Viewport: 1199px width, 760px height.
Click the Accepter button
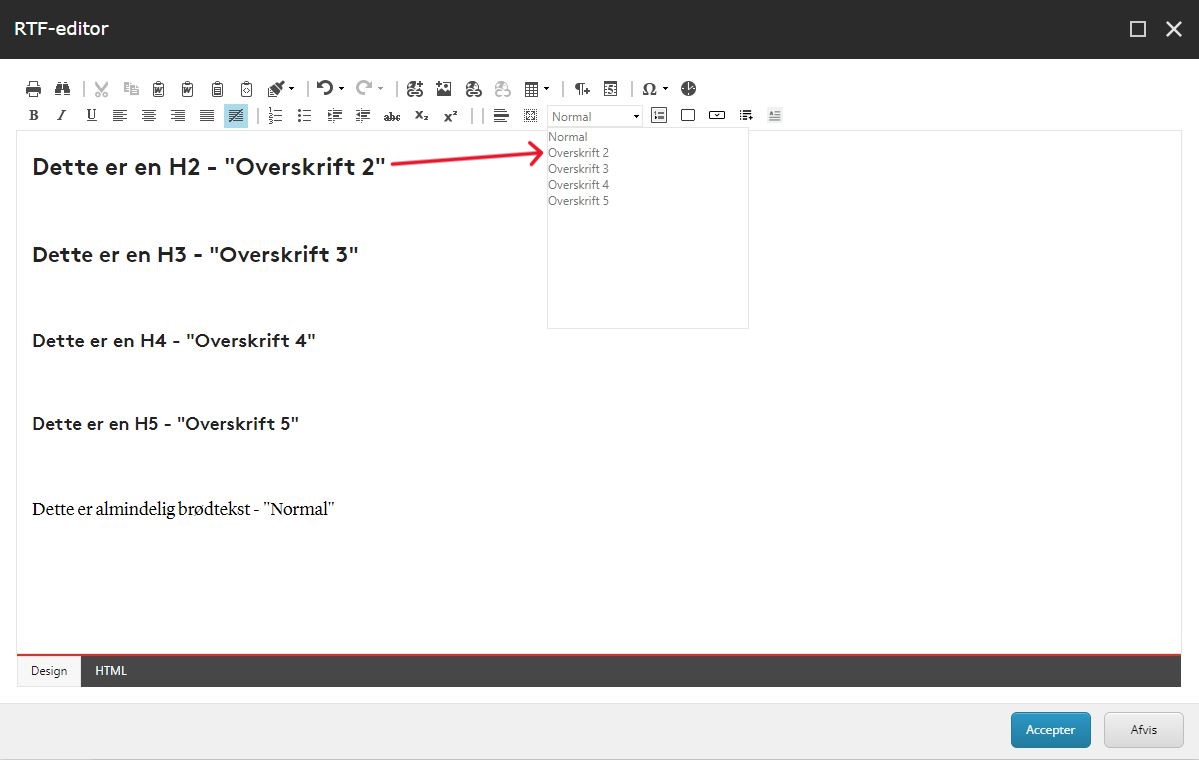[1050, 730]
